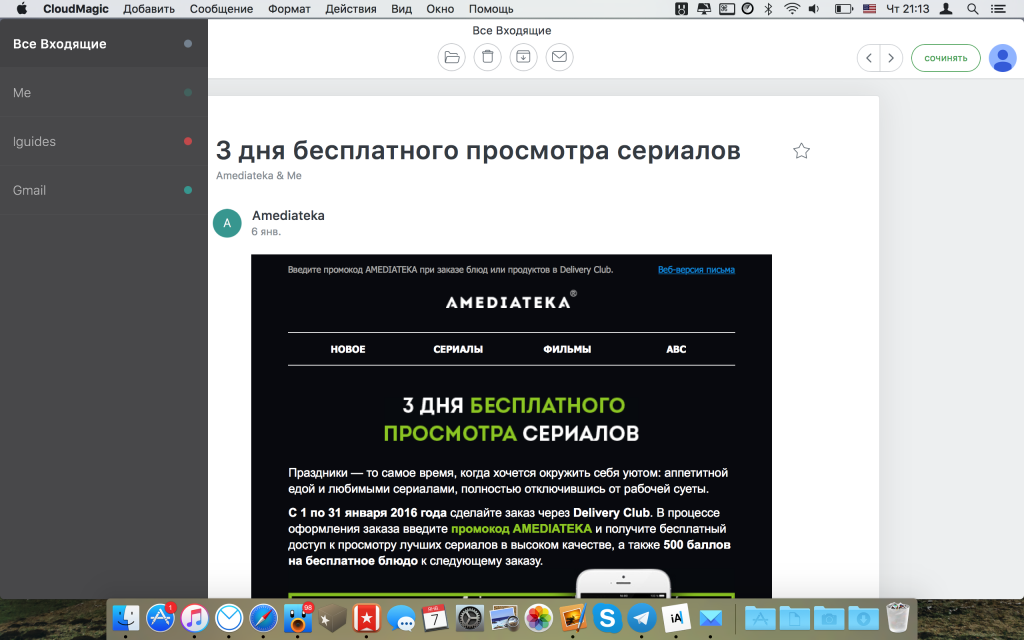This screenshot has width=1024, height=640.
Task: Open Airmail in the Dock
Action: coord(229,618)
